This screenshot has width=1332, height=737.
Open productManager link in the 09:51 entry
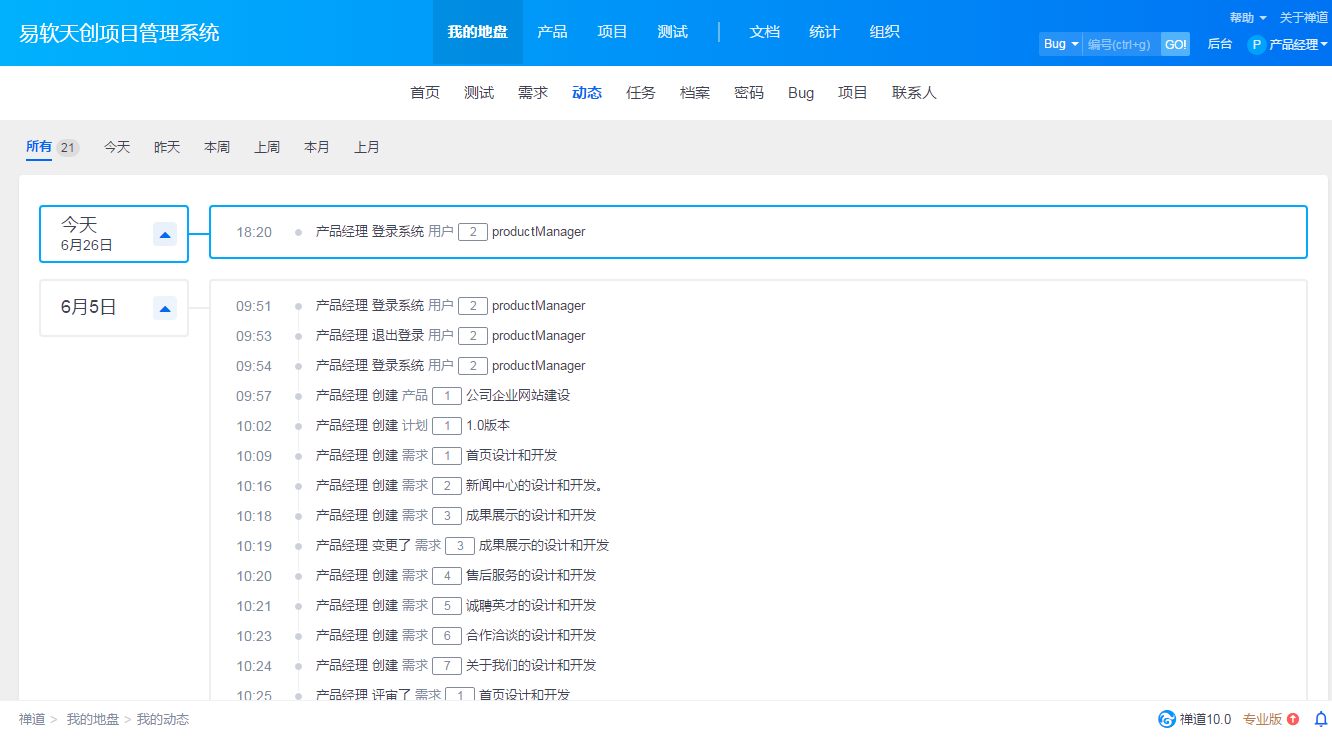(x=538, y=306)
